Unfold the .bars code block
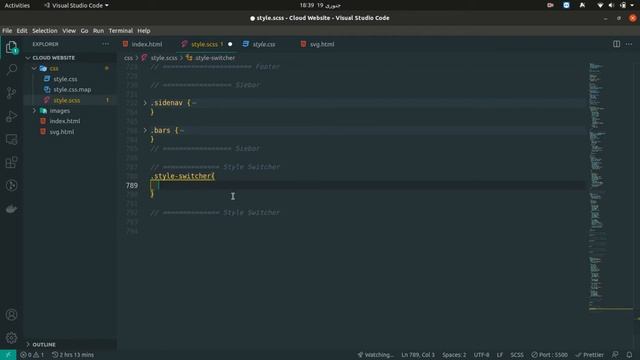 click(145, 130)
